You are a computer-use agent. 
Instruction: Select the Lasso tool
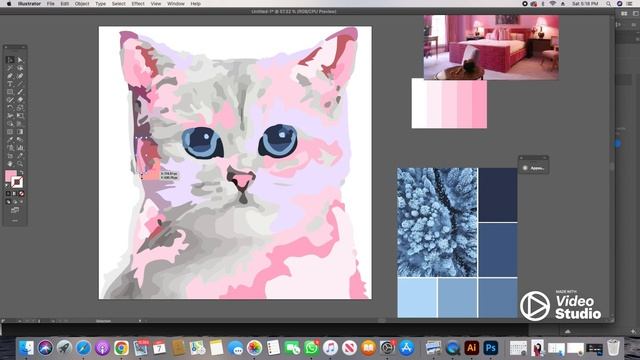[x=20, y=68]
